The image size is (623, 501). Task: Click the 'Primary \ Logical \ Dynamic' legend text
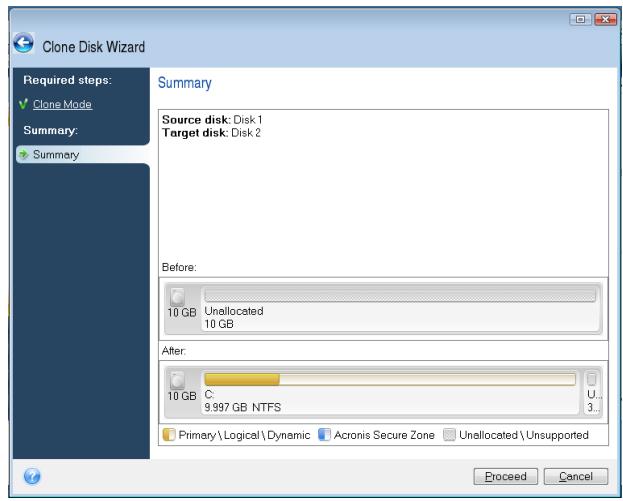click(244, 435)
